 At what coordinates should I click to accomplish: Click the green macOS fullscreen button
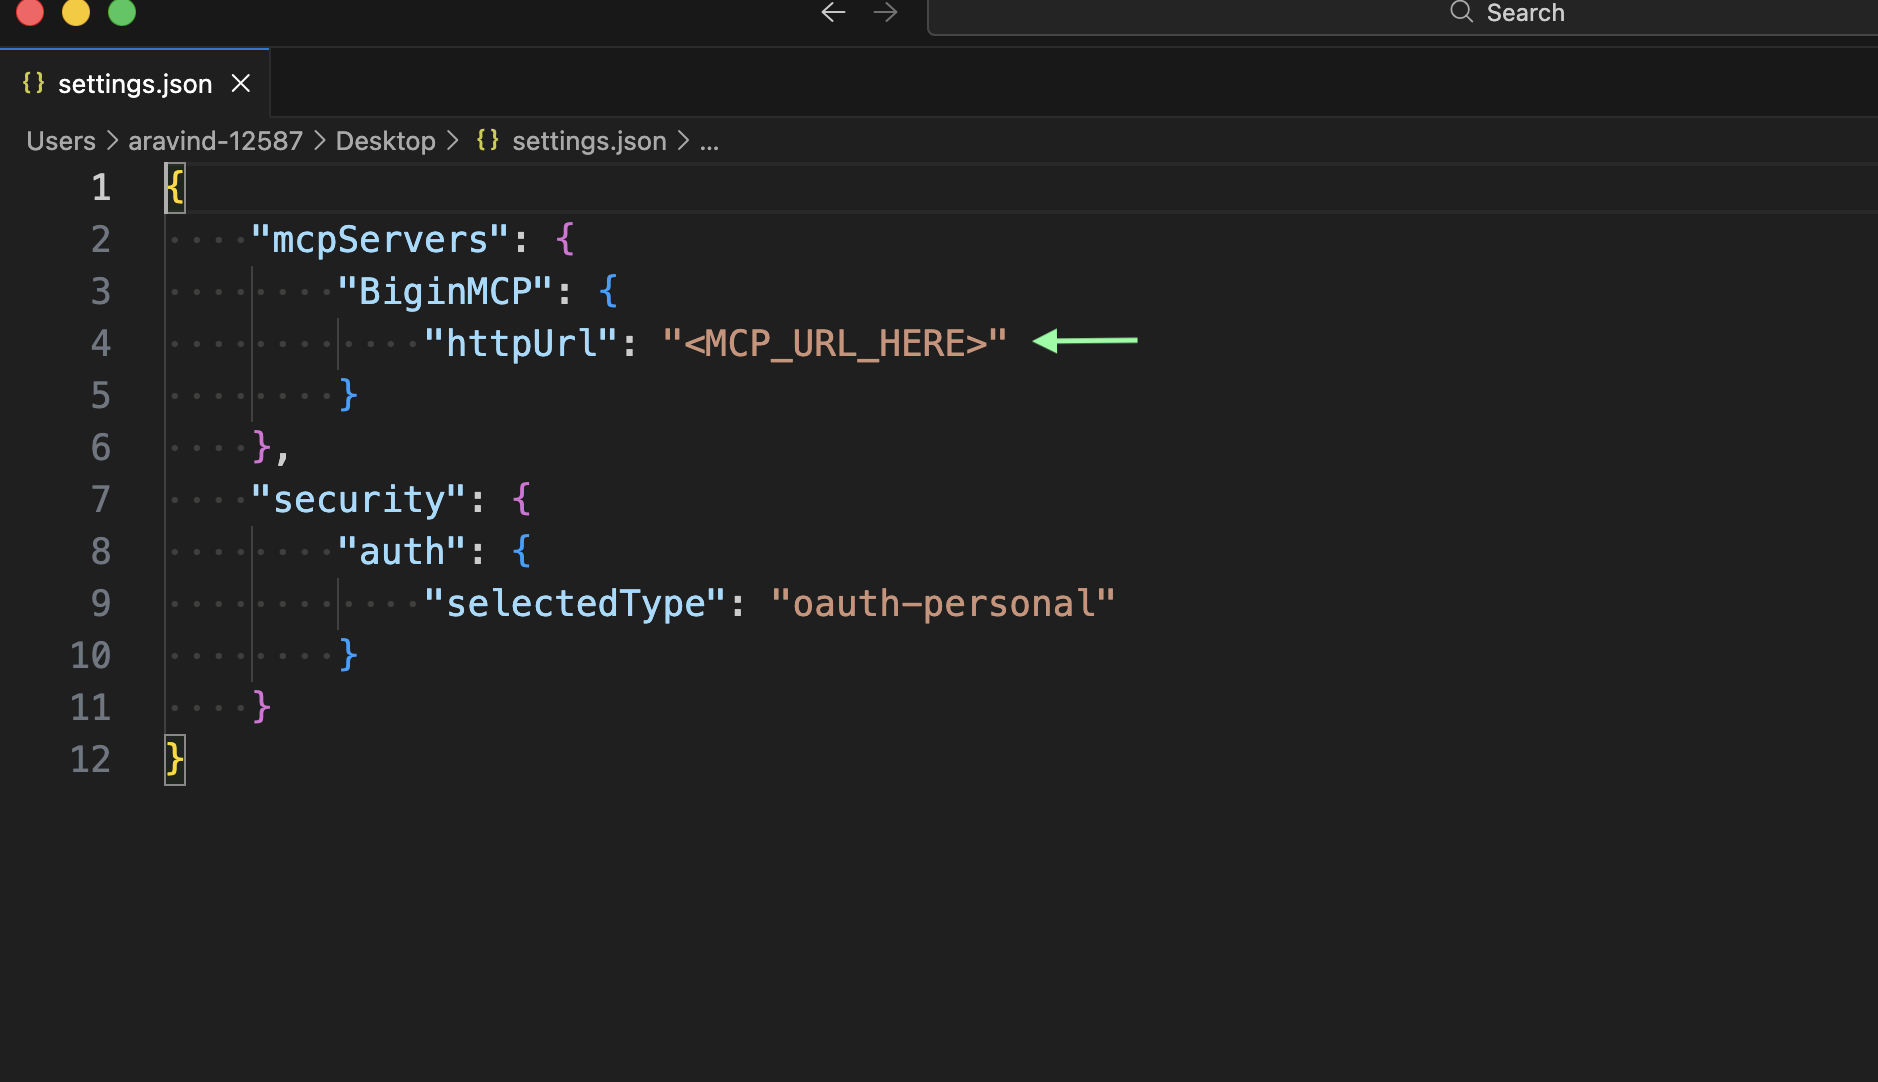[x=122, y=12]
